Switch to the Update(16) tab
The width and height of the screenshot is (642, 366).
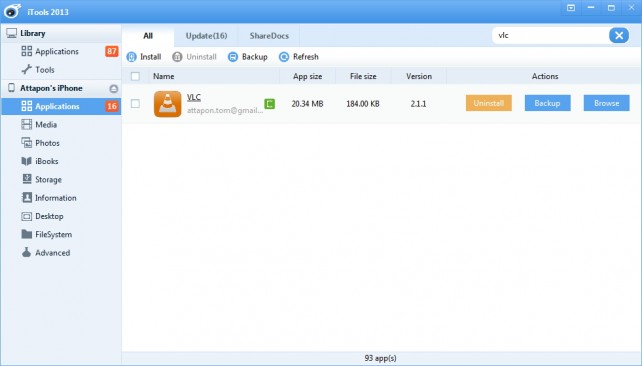(x=206, y=36)
